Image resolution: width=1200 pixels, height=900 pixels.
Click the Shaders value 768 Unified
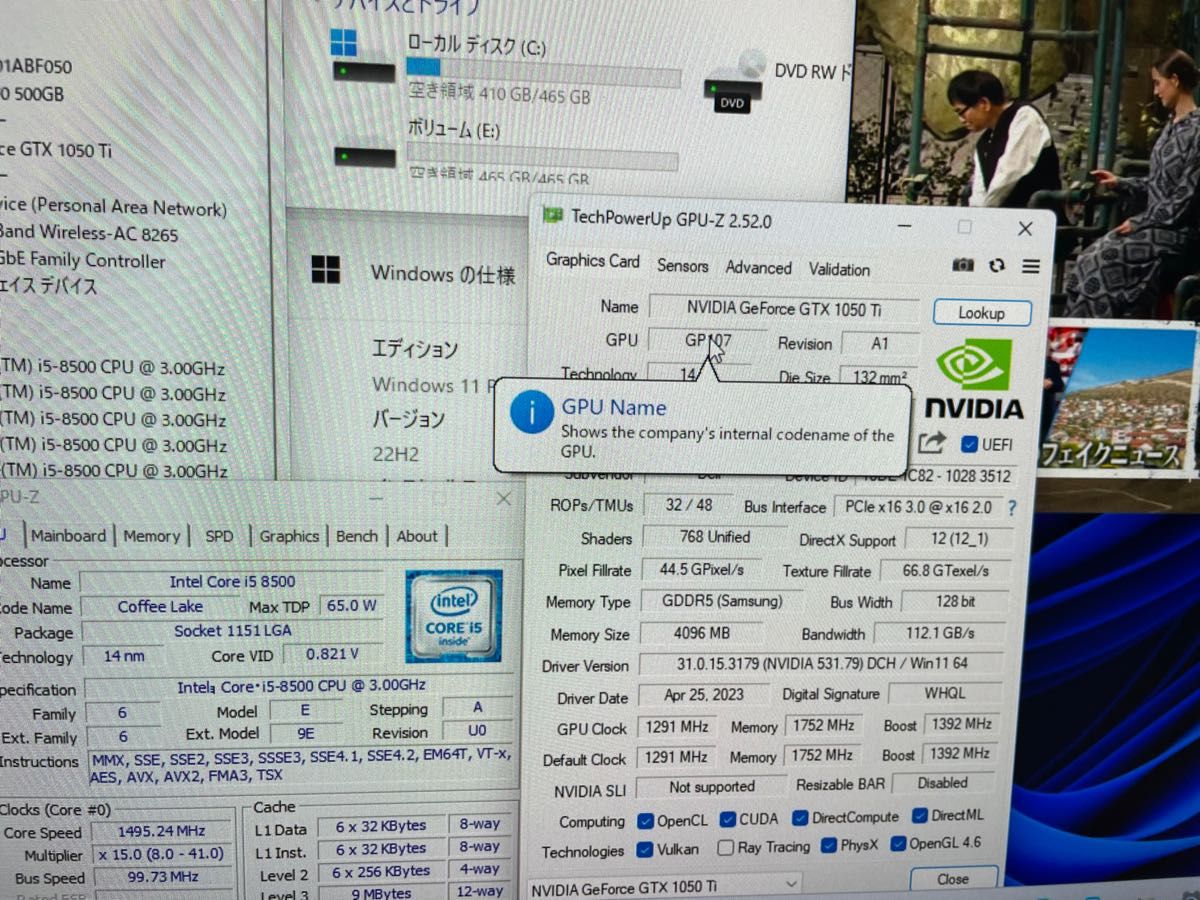pos(714,537)
